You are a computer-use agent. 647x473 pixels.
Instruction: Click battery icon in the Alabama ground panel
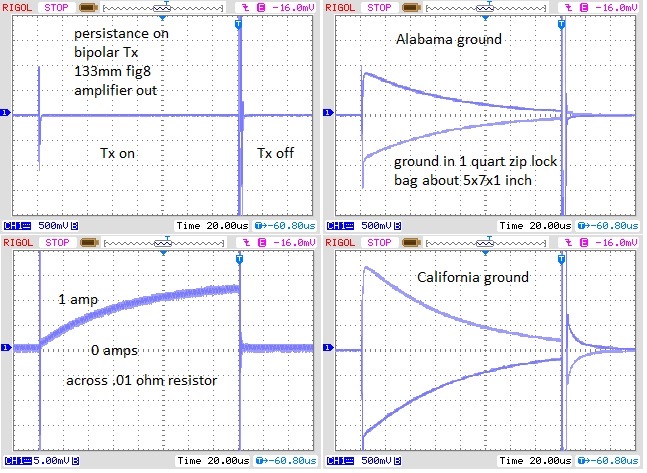click(411, 7)
